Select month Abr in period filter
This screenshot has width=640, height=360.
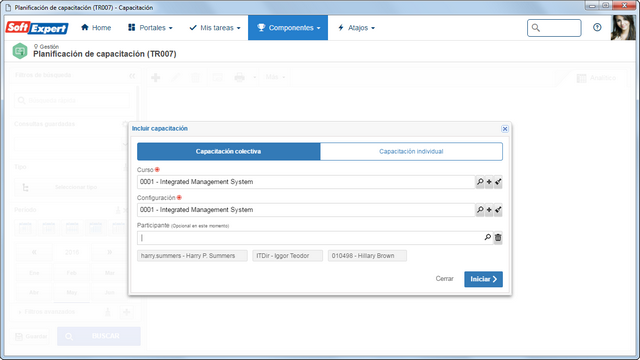(34, 292)
